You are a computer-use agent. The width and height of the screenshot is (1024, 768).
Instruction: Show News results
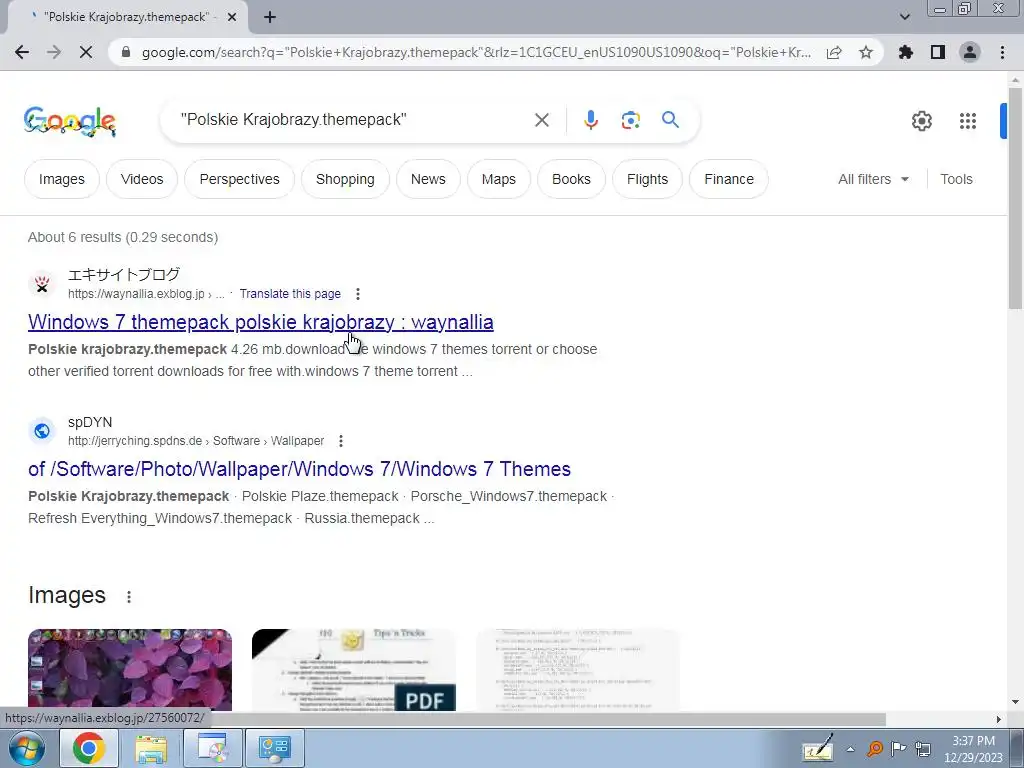(428, 179)
